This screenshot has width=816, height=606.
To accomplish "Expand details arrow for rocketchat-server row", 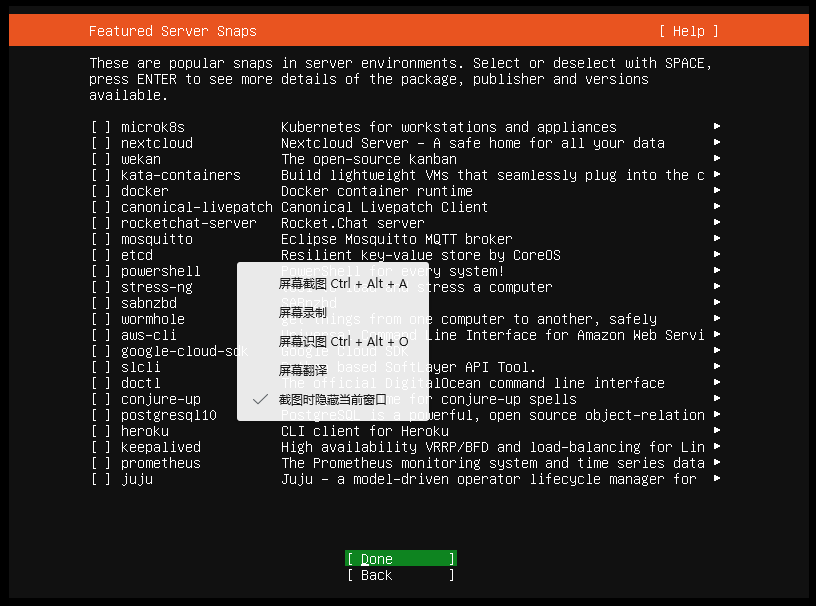I will 717,222.
